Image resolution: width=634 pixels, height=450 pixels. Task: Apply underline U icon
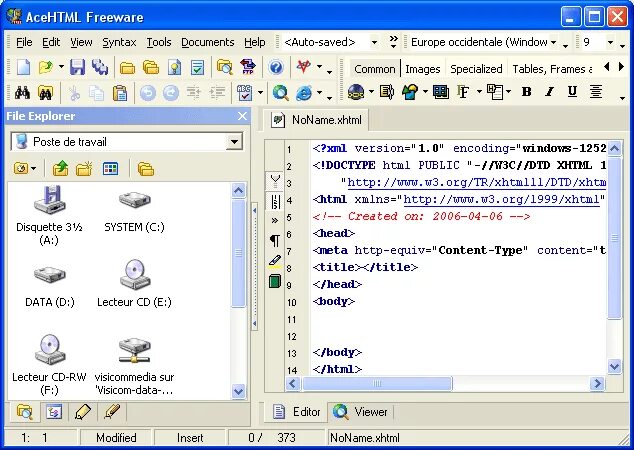(x=572, y=92)
